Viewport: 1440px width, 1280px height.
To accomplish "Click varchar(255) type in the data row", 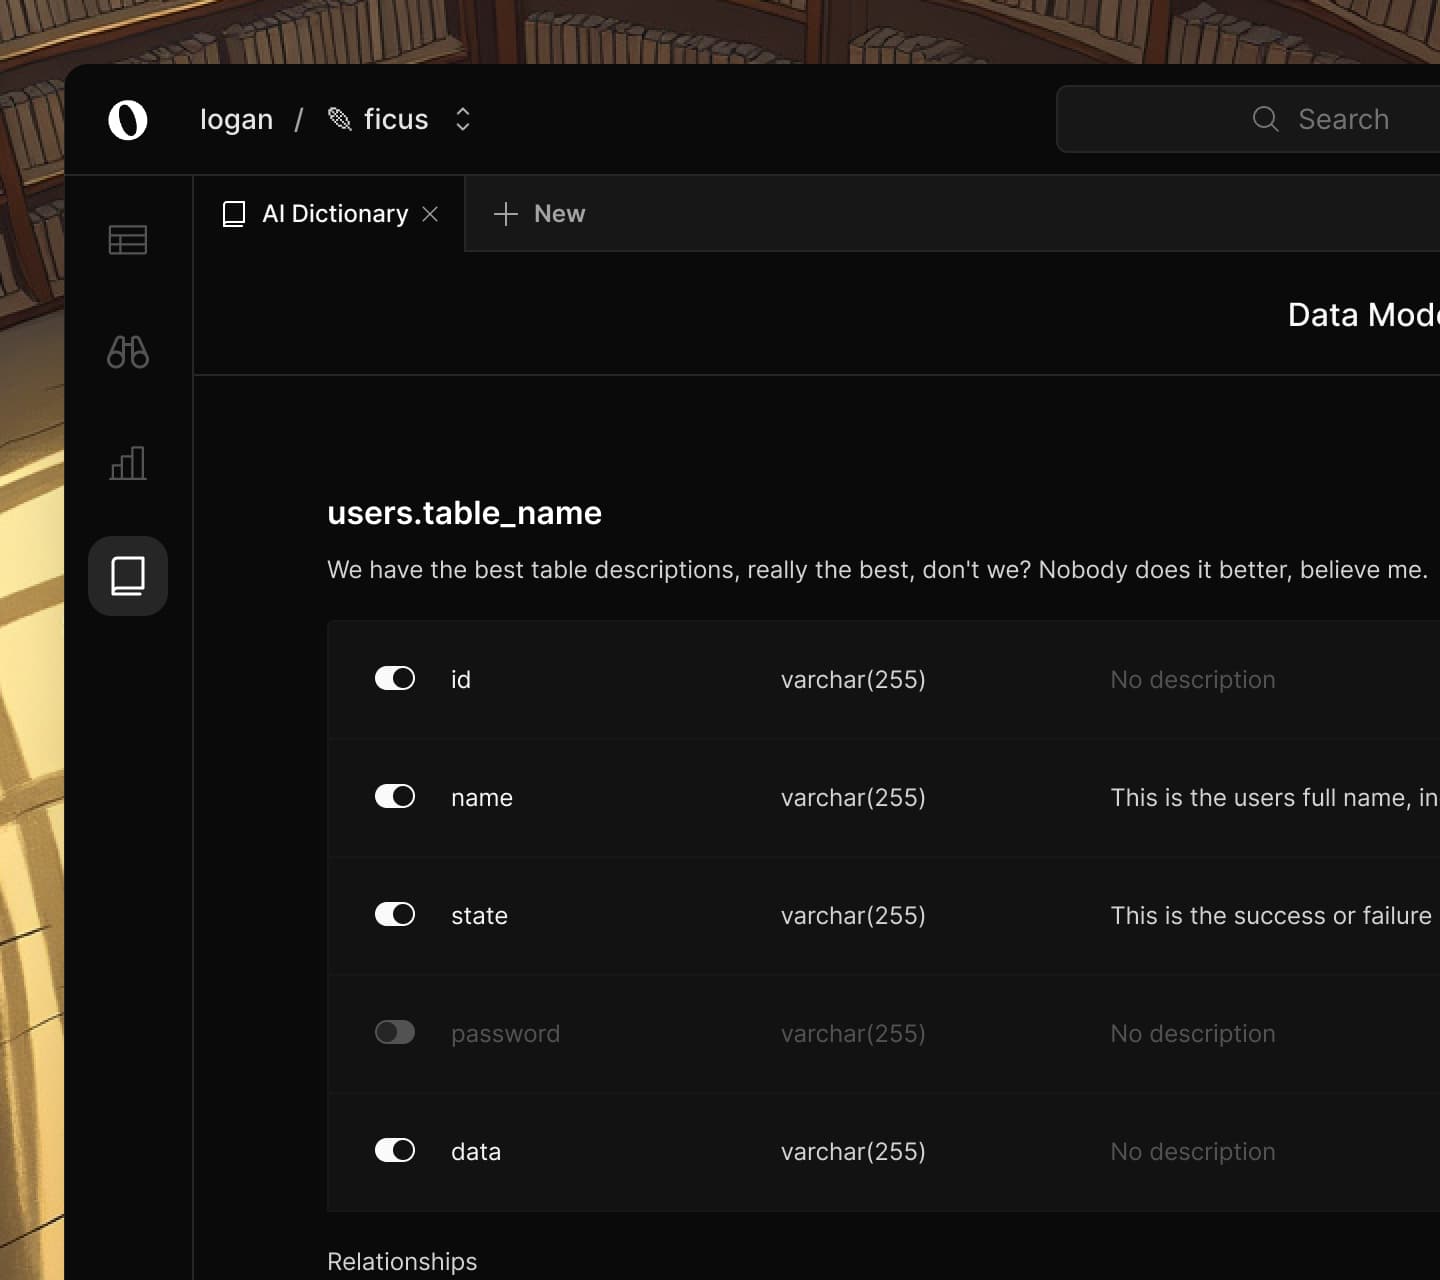I will pyautogui.click(x=853, y=1152).
